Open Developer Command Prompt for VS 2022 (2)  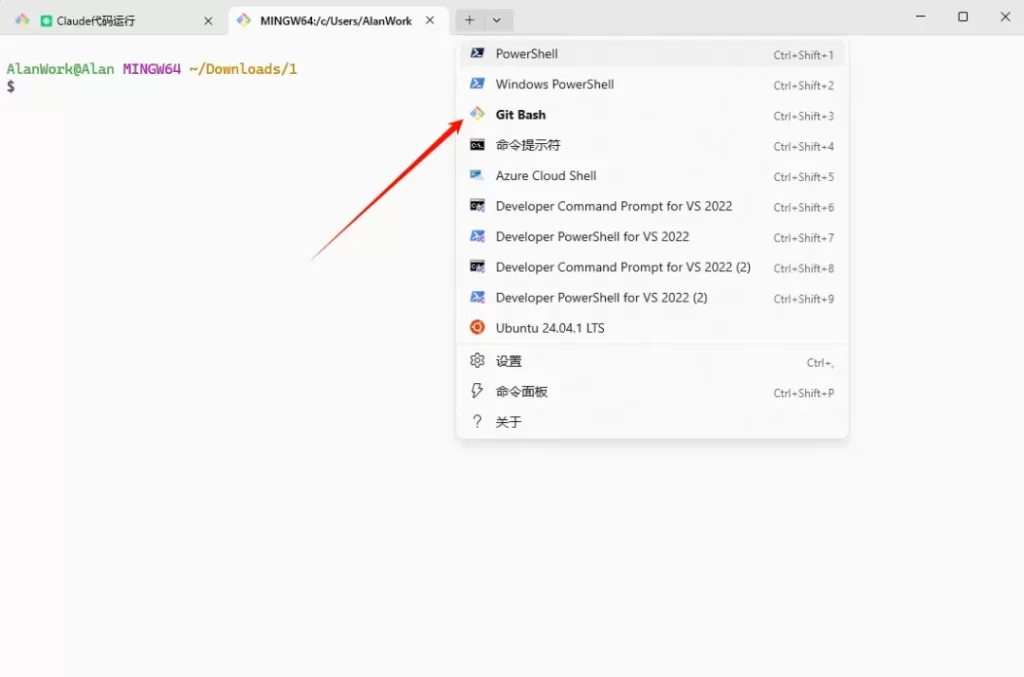point(652,267)
